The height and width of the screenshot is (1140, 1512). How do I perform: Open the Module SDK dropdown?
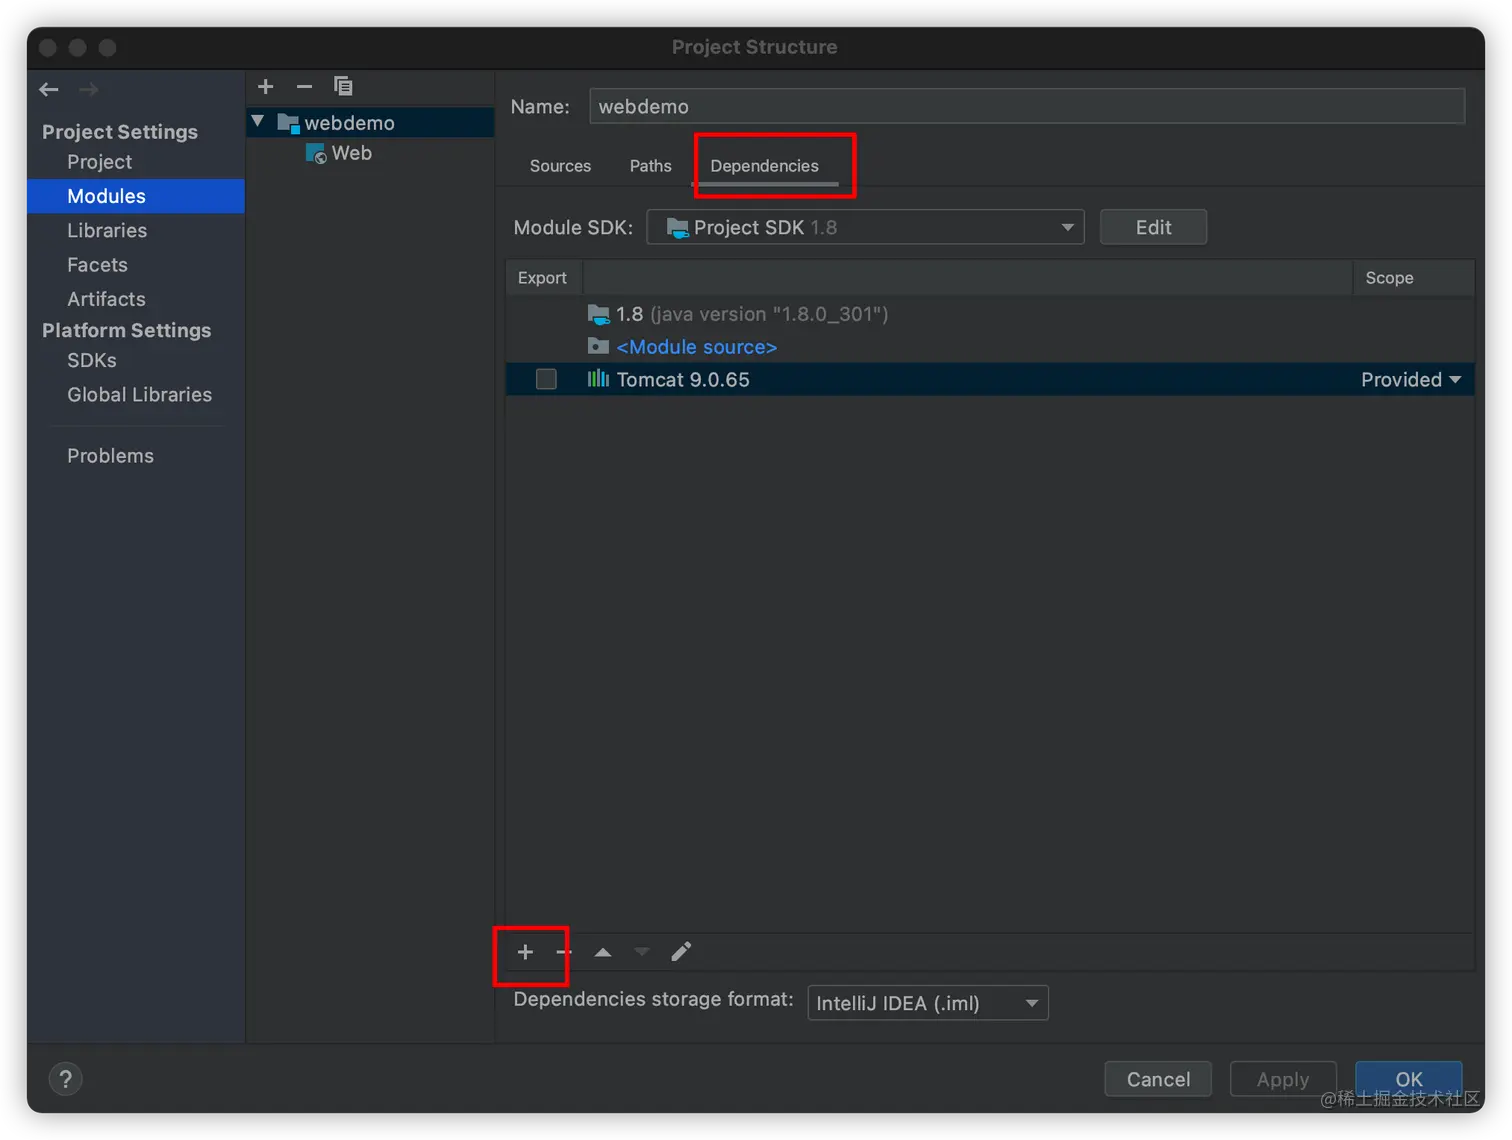[x=865, y=227]
